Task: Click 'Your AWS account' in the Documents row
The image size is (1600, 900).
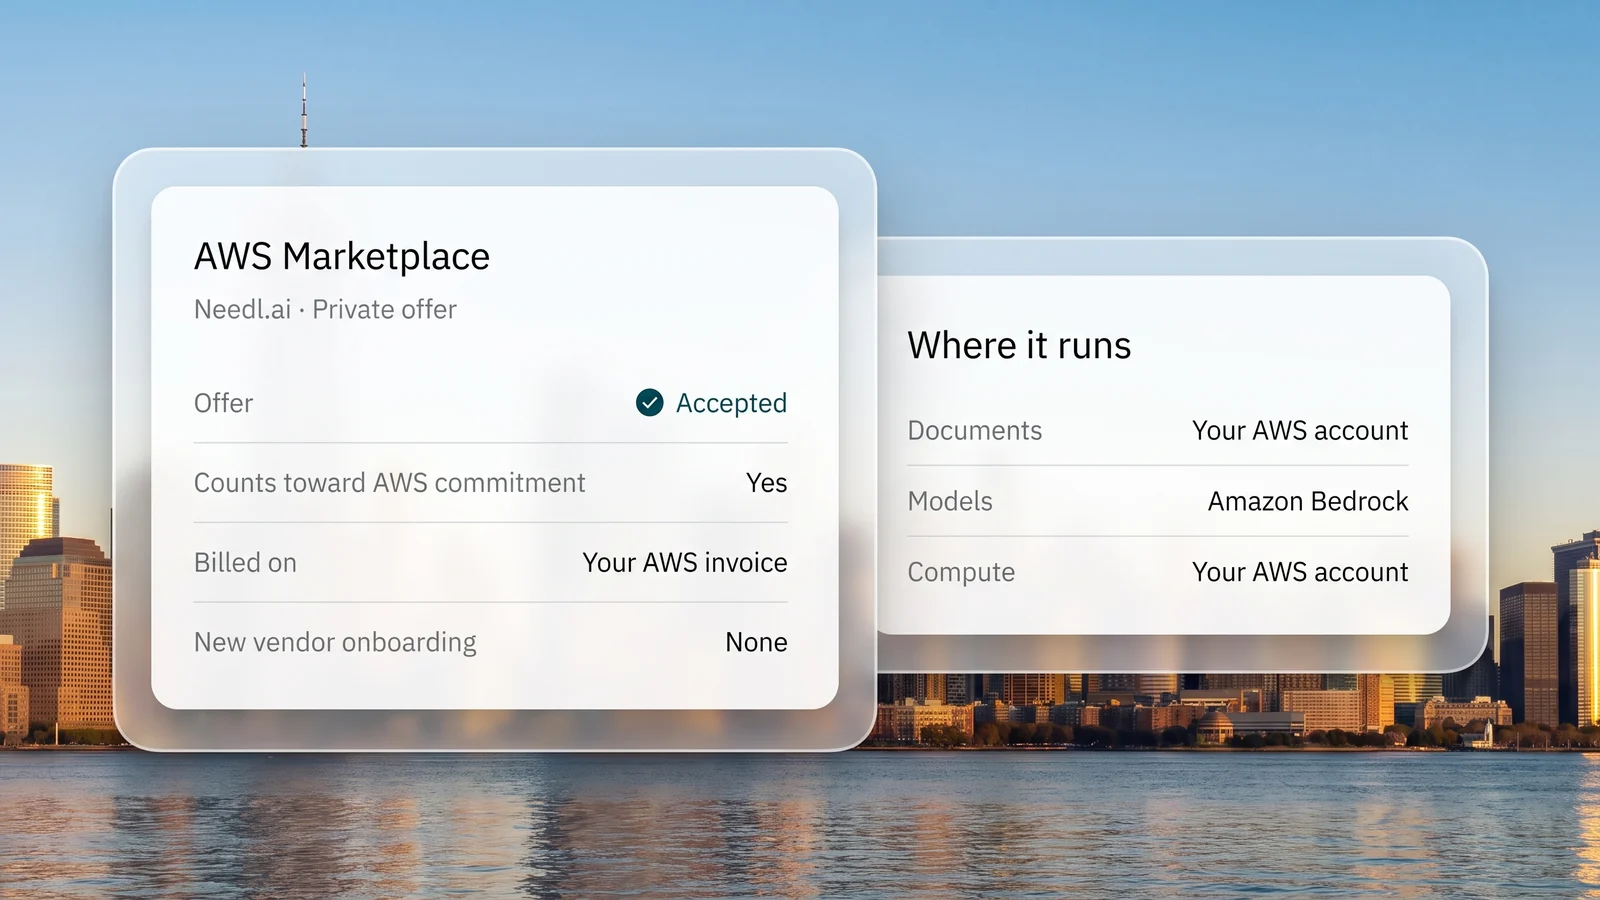Action: point(1300,431)
